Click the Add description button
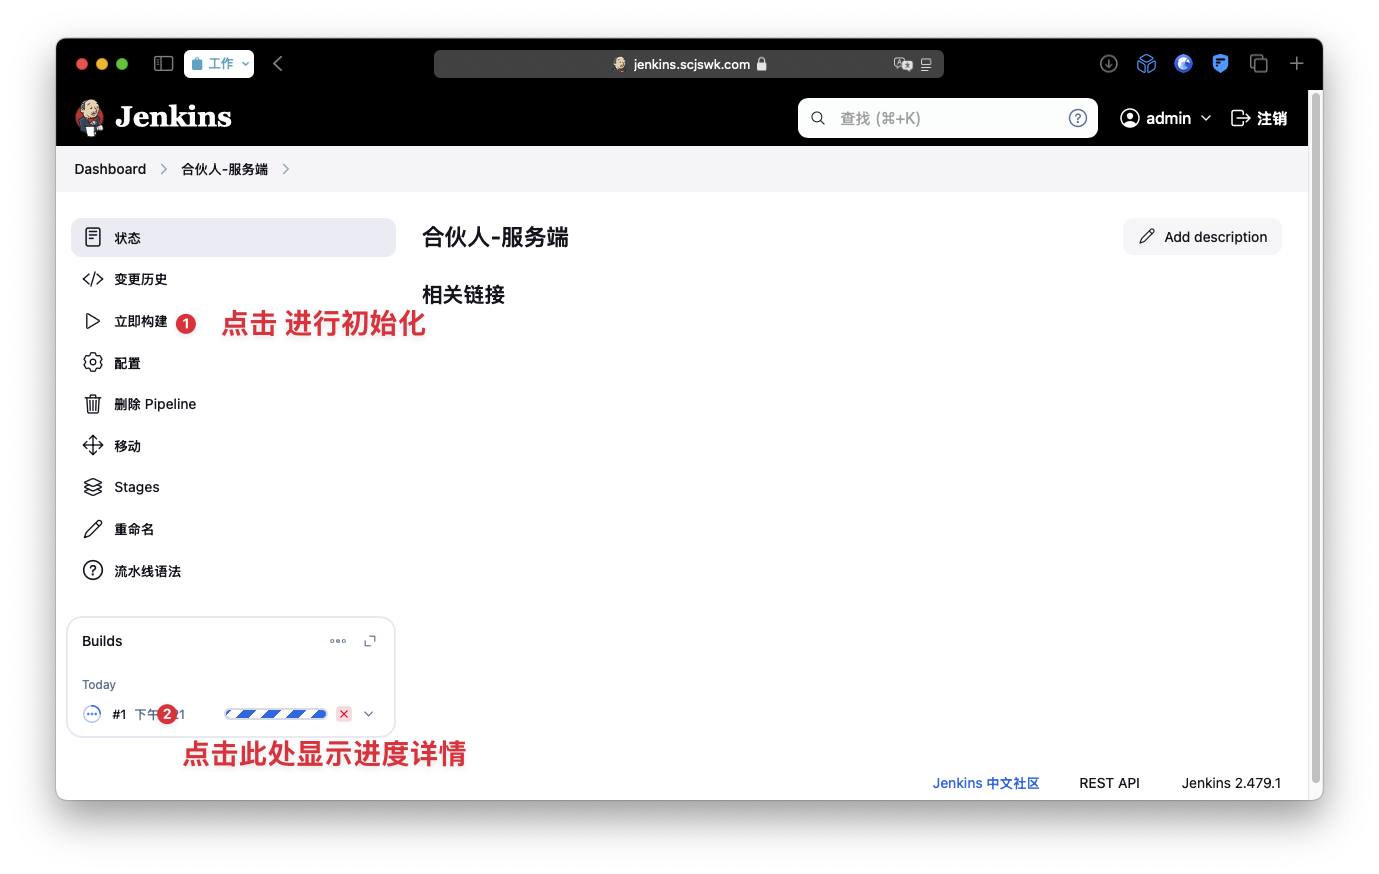 point(1202,237)
